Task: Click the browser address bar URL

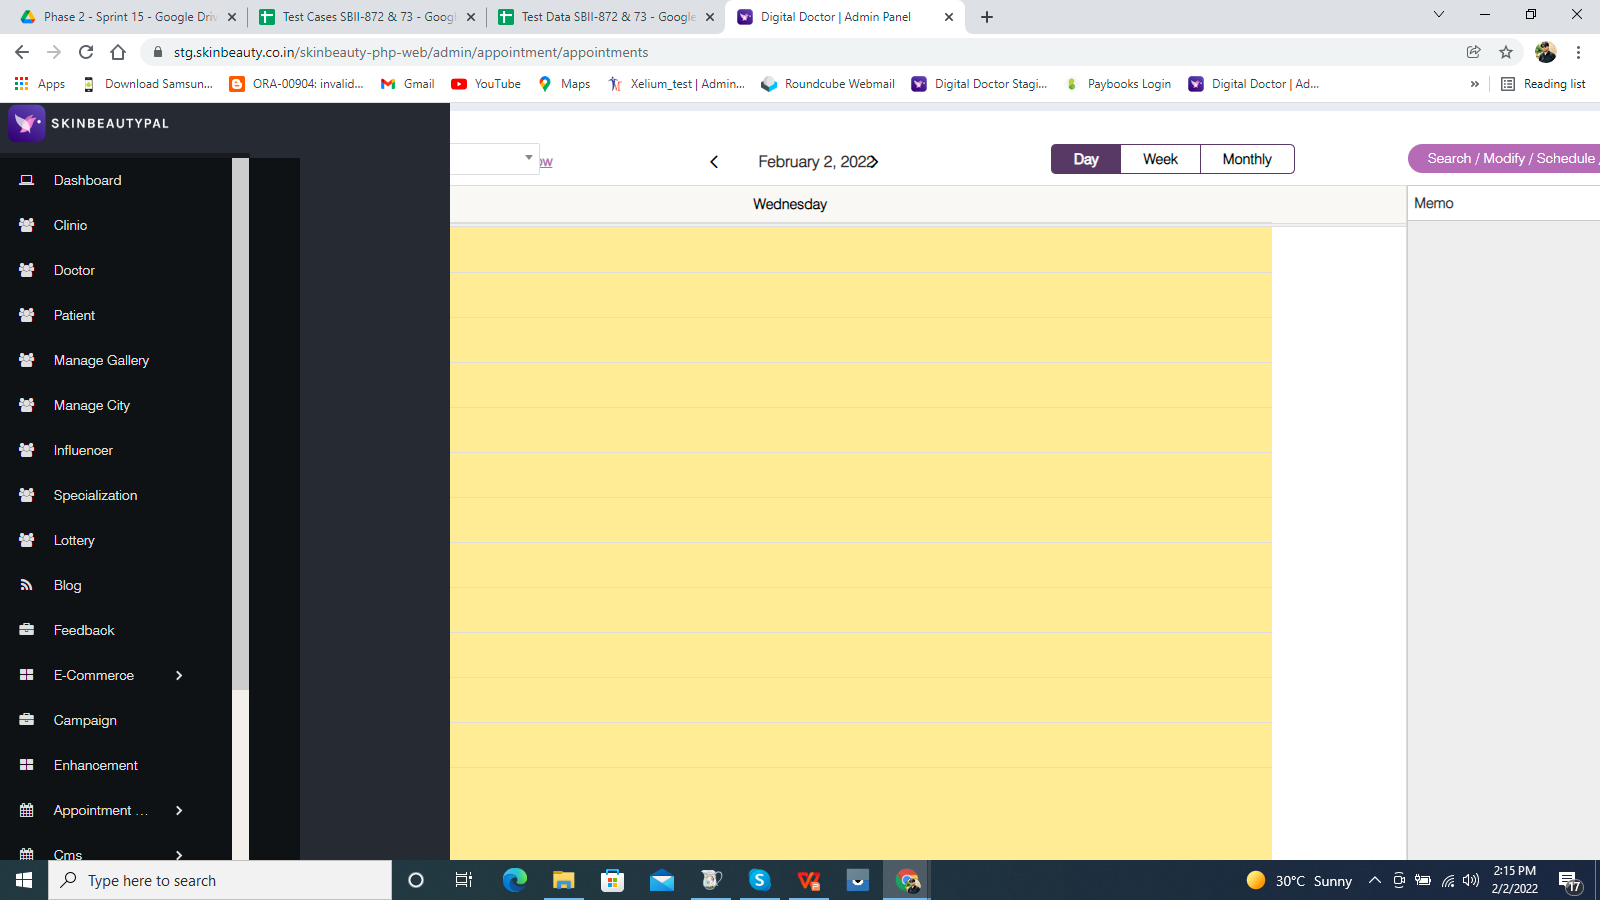Action: (x=410, y=52)
